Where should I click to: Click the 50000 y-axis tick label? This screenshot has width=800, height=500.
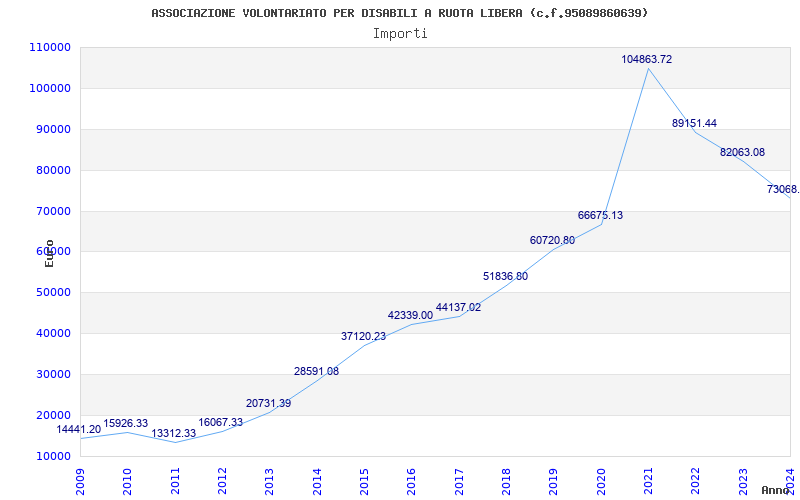(53, 292)
